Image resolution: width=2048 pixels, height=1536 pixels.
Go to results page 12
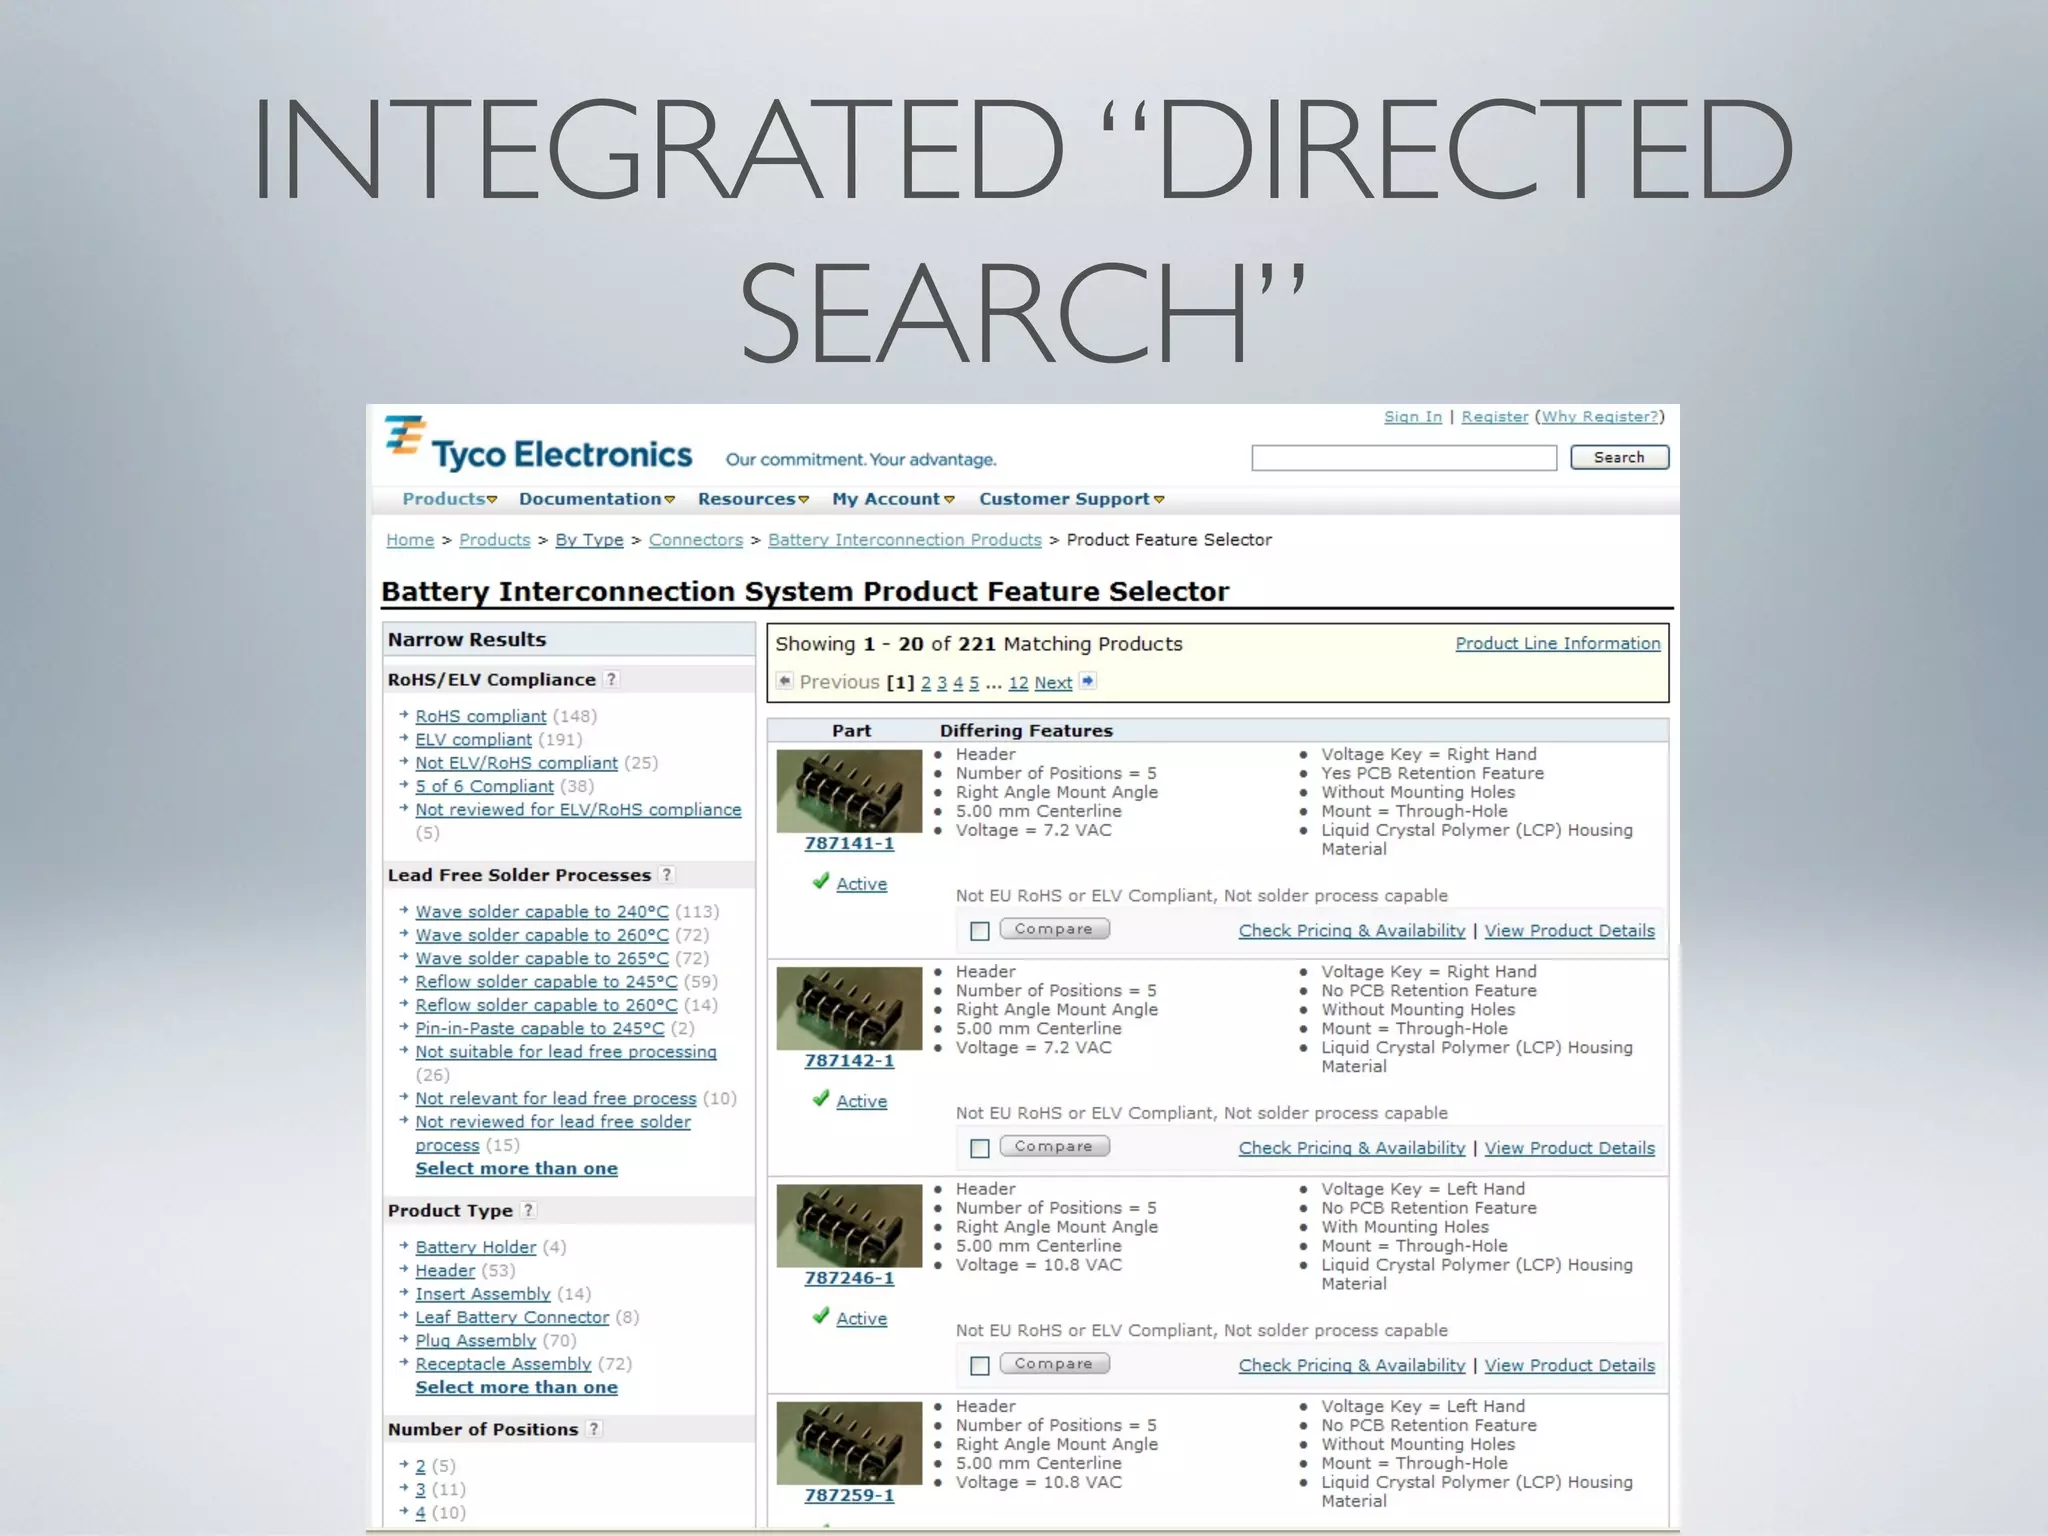pyautogui.click(x=1018, y=683)
